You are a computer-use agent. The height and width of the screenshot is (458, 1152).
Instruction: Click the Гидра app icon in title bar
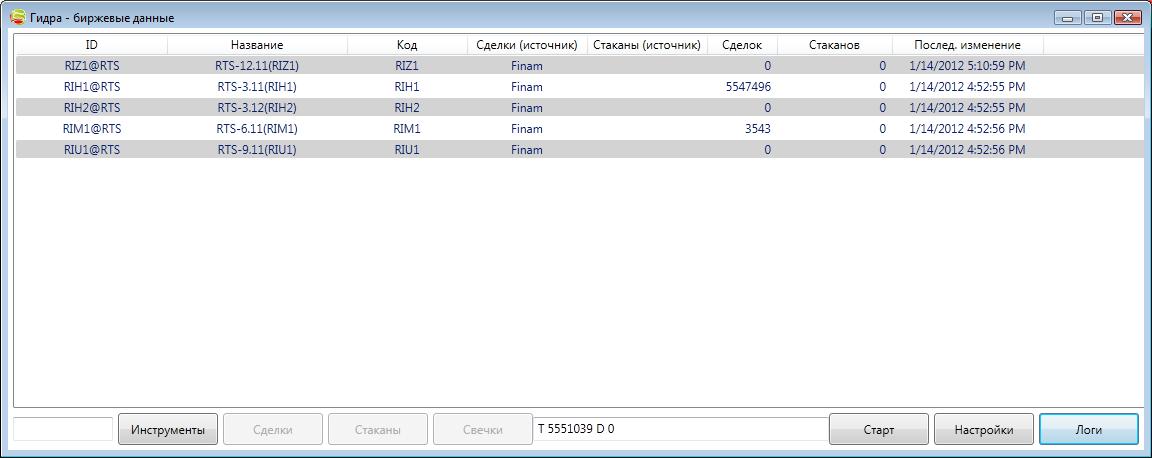[16, 17]
